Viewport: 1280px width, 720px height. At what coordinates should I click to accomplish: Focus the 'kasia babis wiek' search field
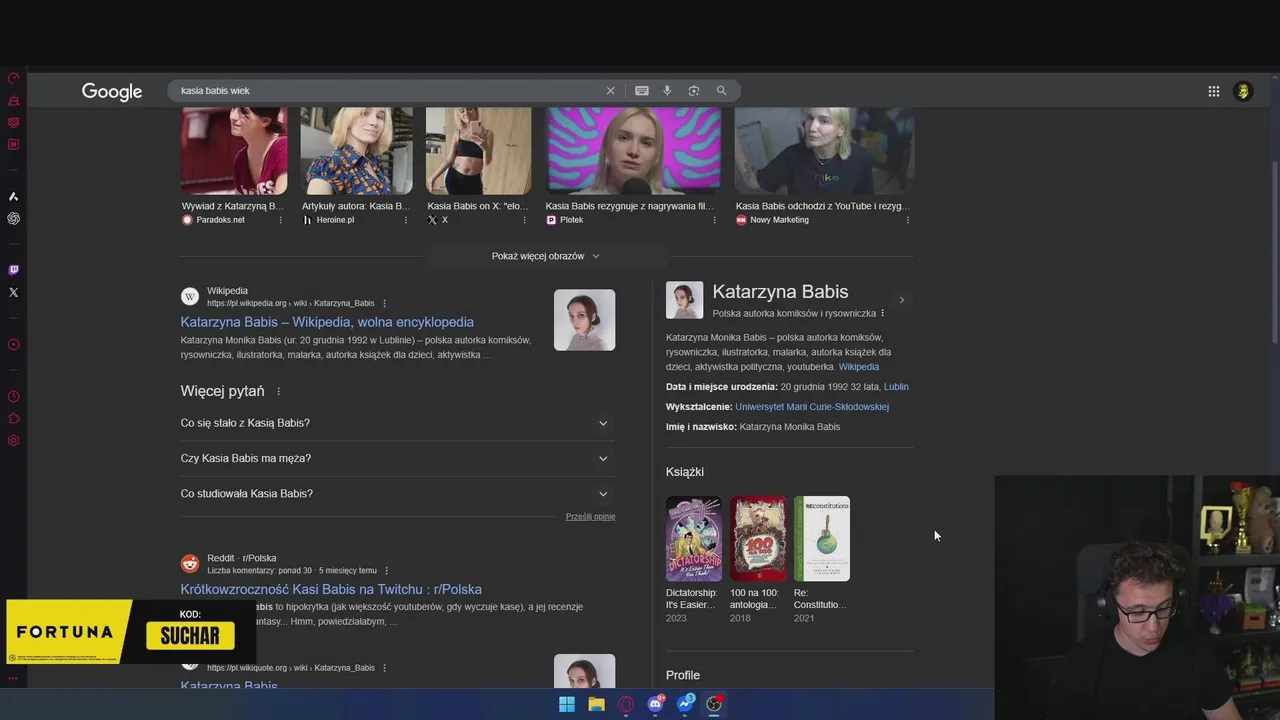coord(390,90)
